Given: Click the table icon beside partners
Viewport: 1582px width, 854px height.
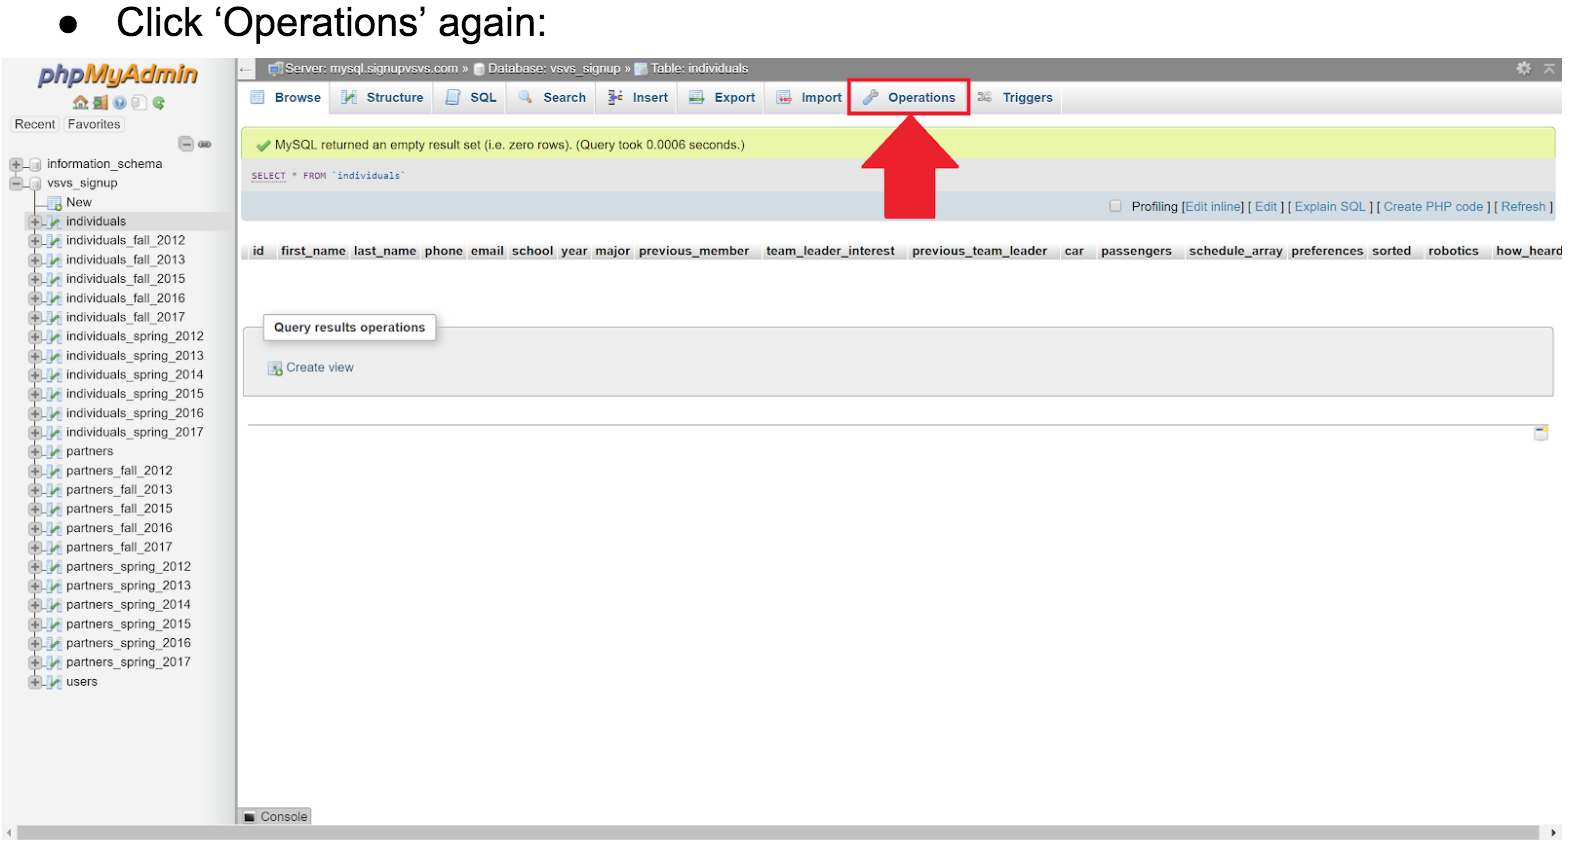Looking at the screenshot, I should click(x=55, y=452).
